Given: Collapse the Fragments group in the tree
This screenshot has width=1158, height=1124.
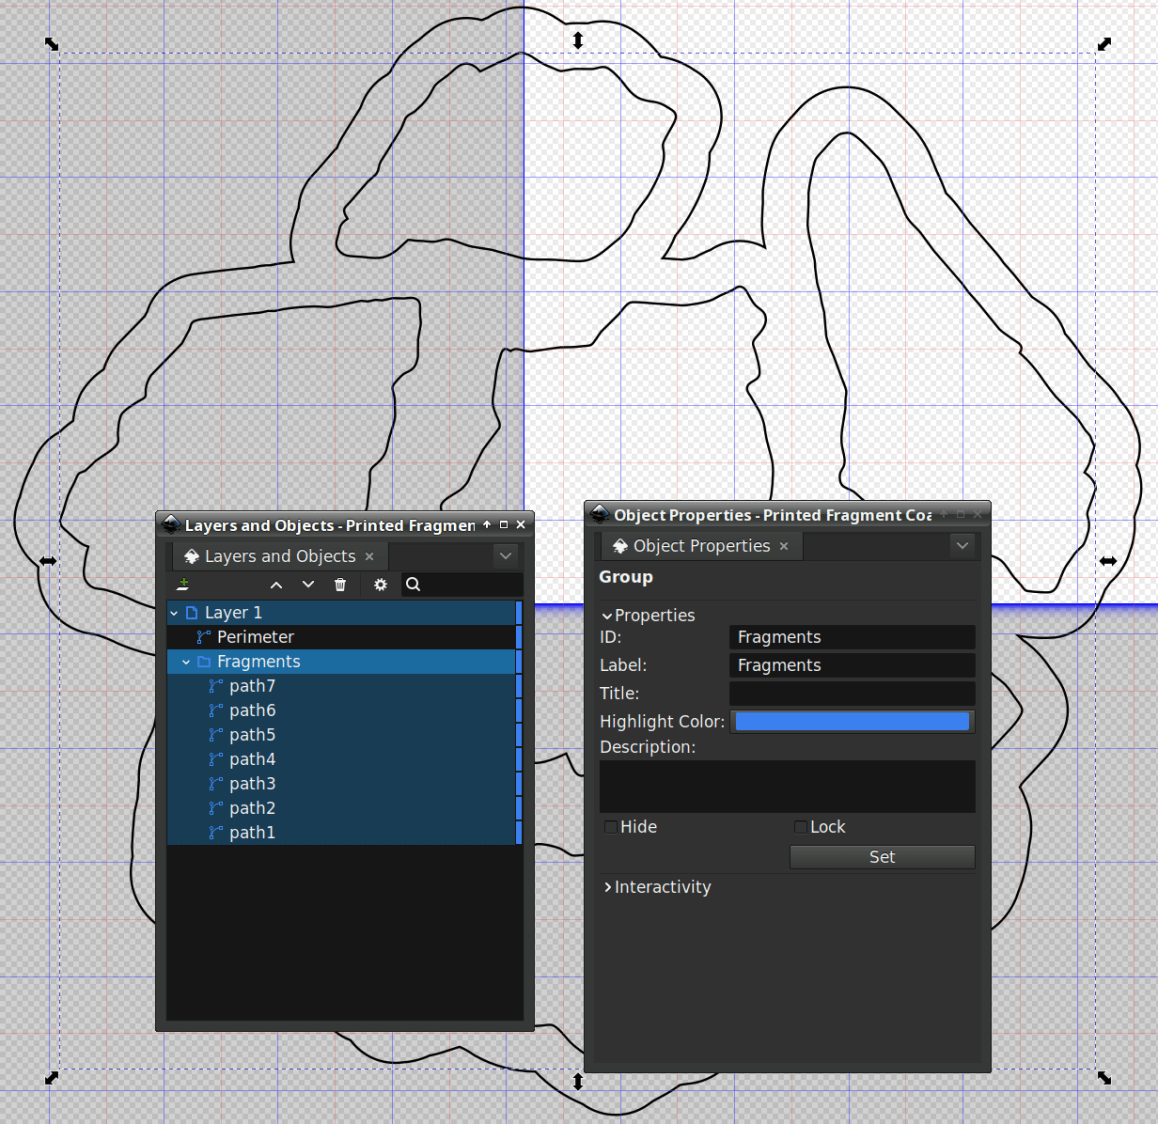Looking at the screenshot, I should pyautogui.click(x=185, y=661).
